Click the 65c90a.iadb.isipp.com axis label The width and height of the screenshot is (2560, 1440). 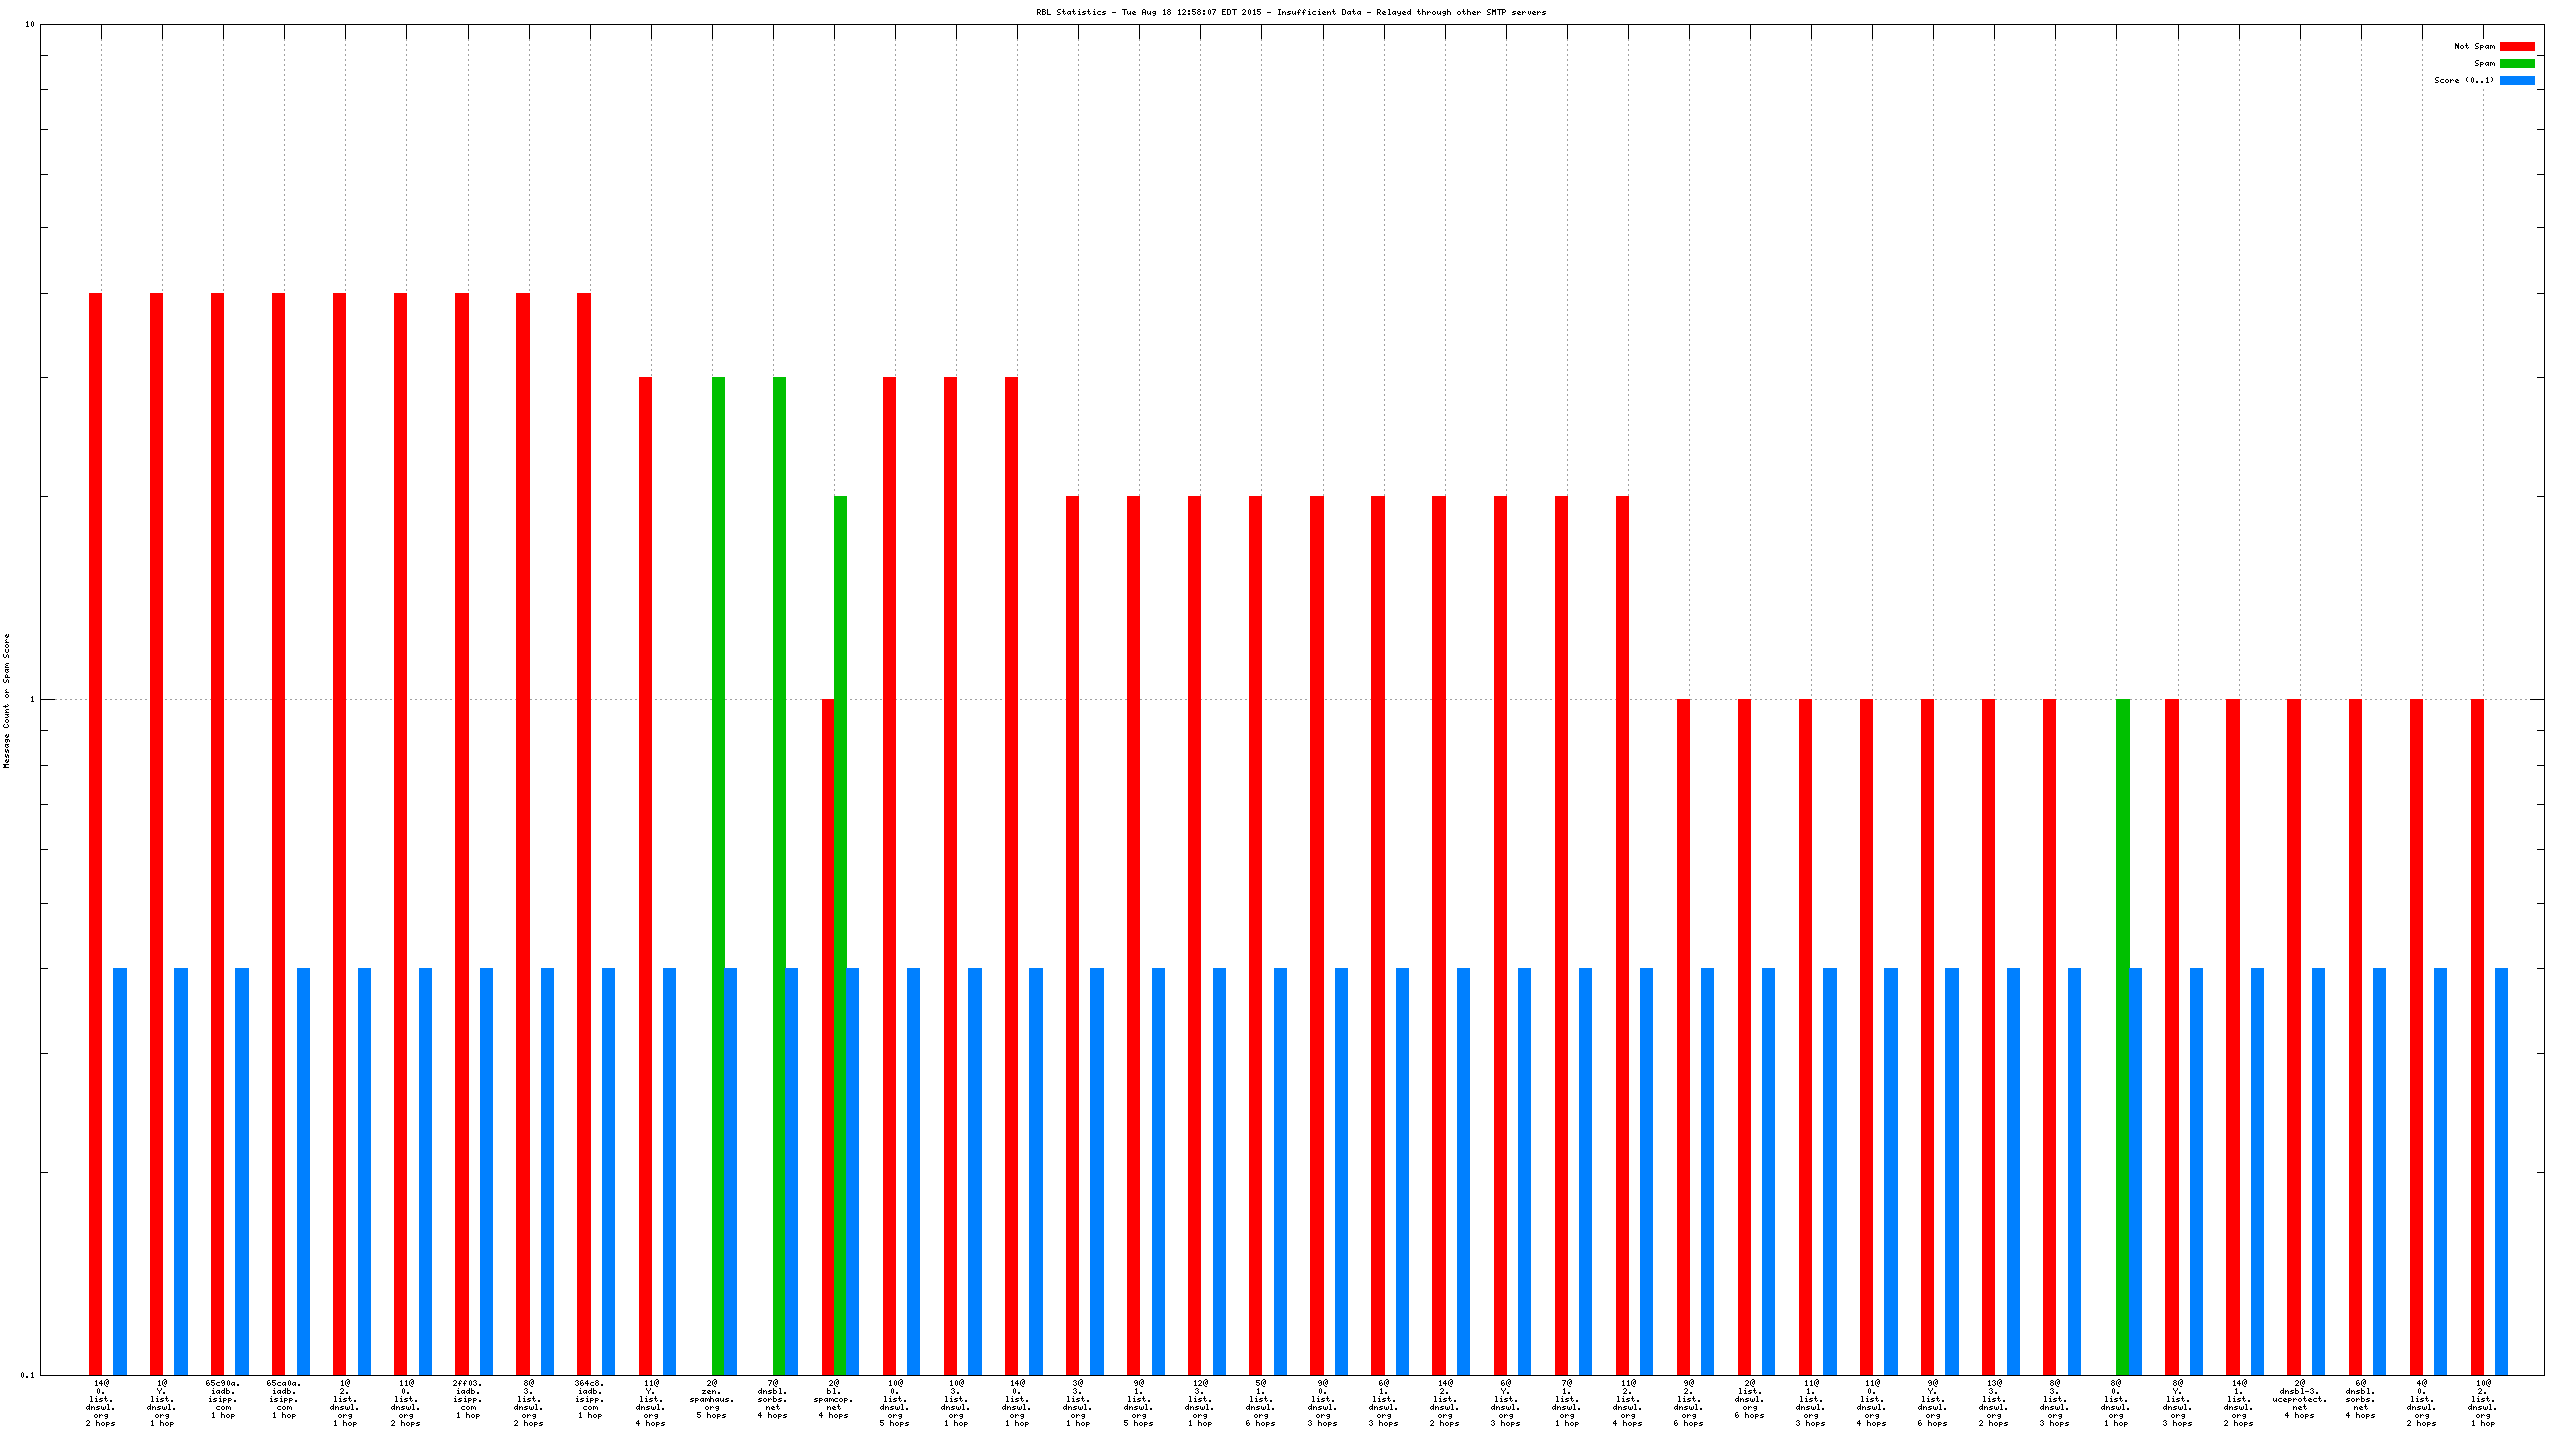223,1399
